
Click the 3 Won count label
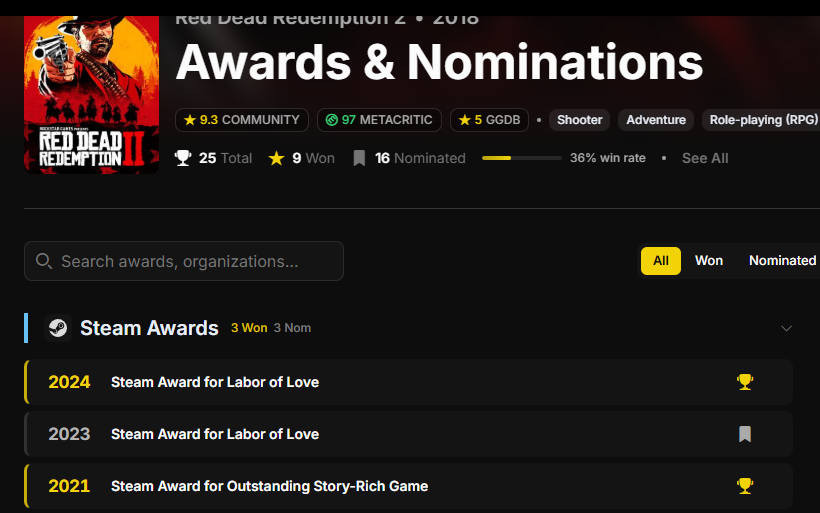pos(249,328)
